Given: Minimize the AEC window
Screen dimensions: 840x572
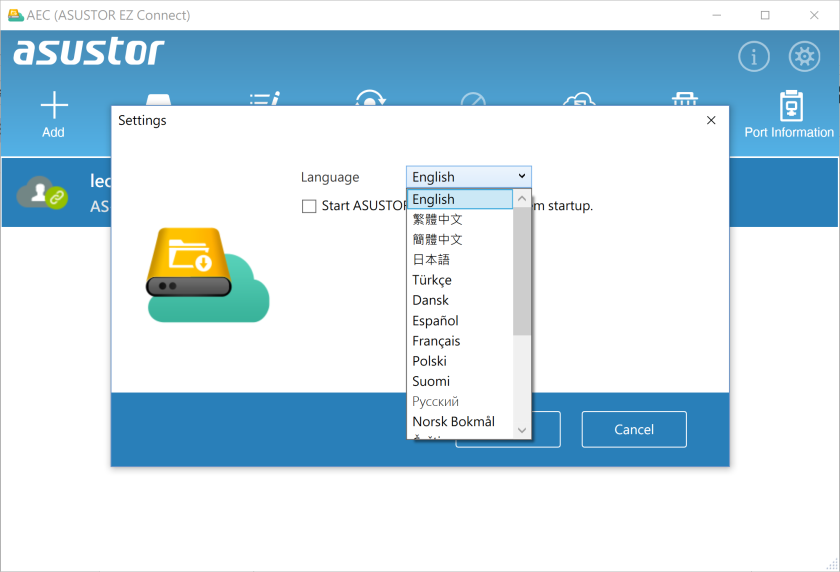Looking at the screenshot, I should (716, 16).
